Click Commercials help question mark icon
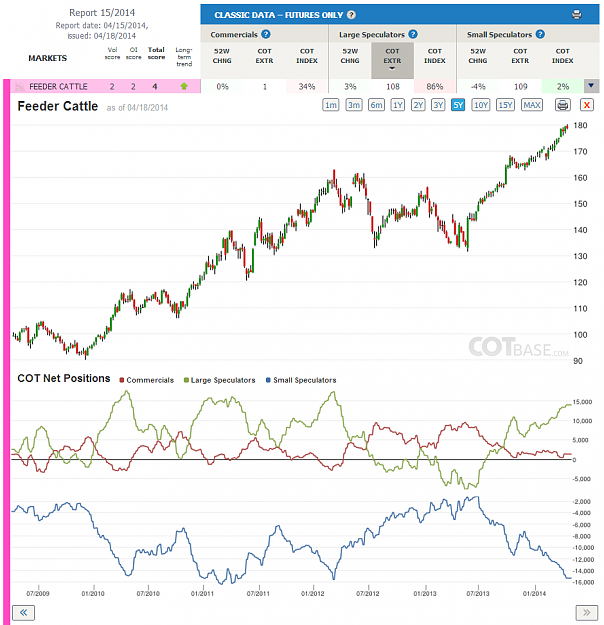Image resolution: width=604 pixels, height=625 pixels. 266,34
